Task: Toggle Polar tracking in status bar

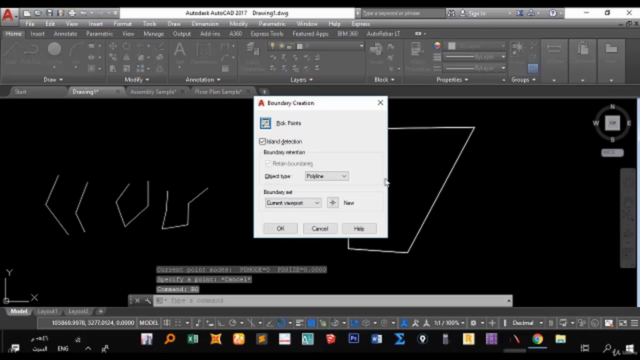Action: tap(232, 323)
